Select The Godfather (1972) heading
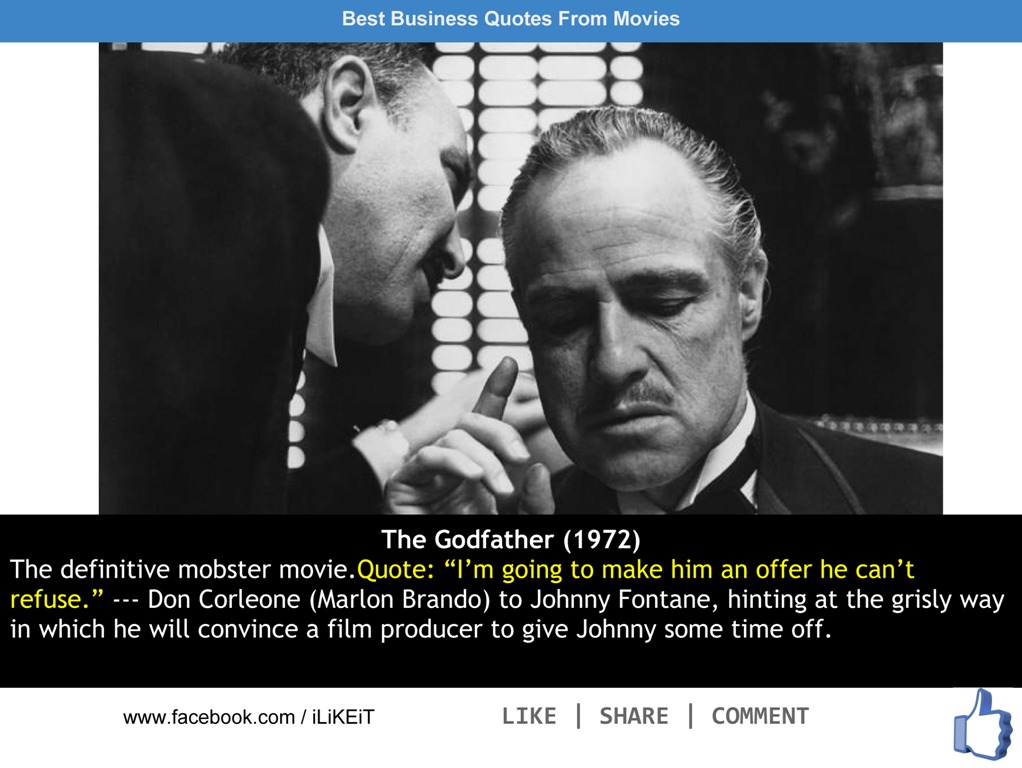 [x=510, y=539]
